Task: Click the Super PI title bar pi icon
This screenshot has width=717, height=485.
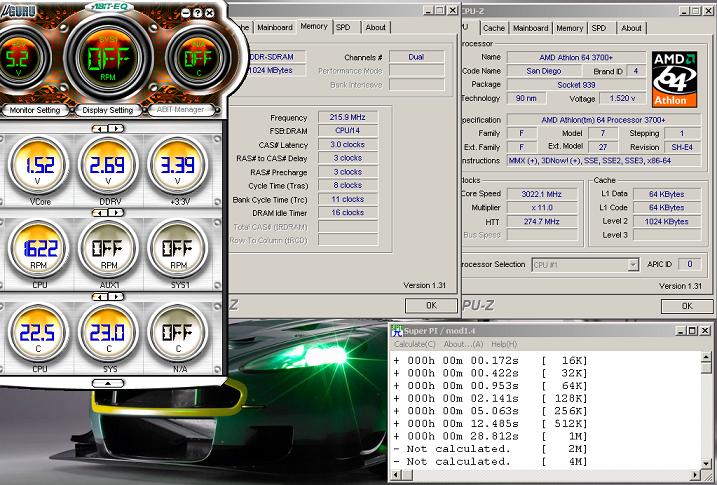Action: pyautogui.click(x=397, y=330)
